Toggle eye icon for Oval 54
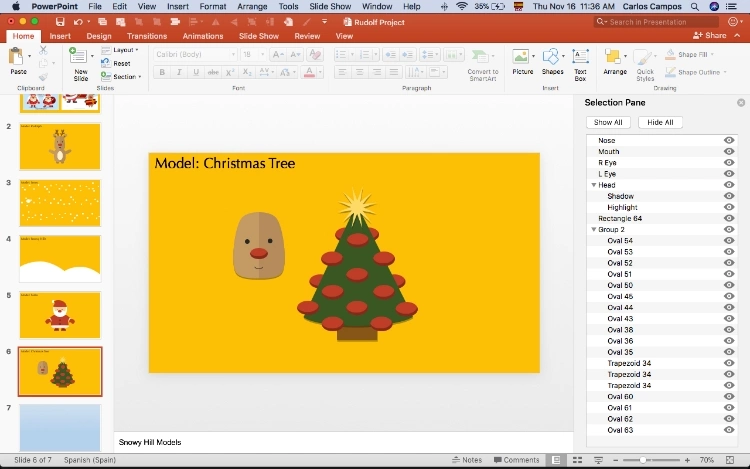Image resolution: width=750 pixels, height=469 pixels. tap(729, 241)
